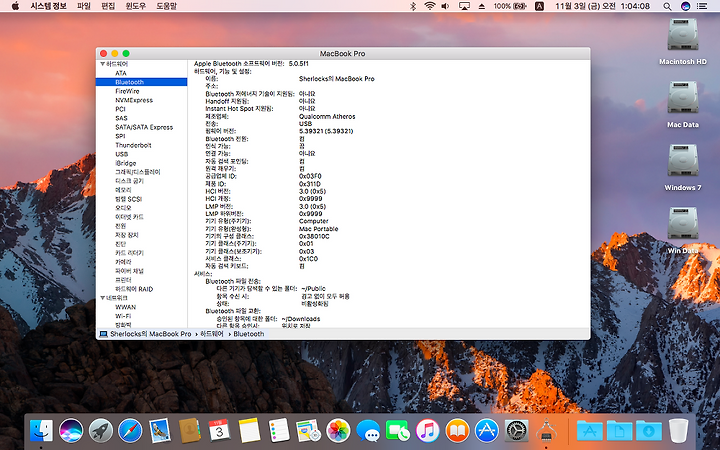Screen dimensions: 720x450
Task: Open FaceTime green icon in Dock
Action: (398, 431)
